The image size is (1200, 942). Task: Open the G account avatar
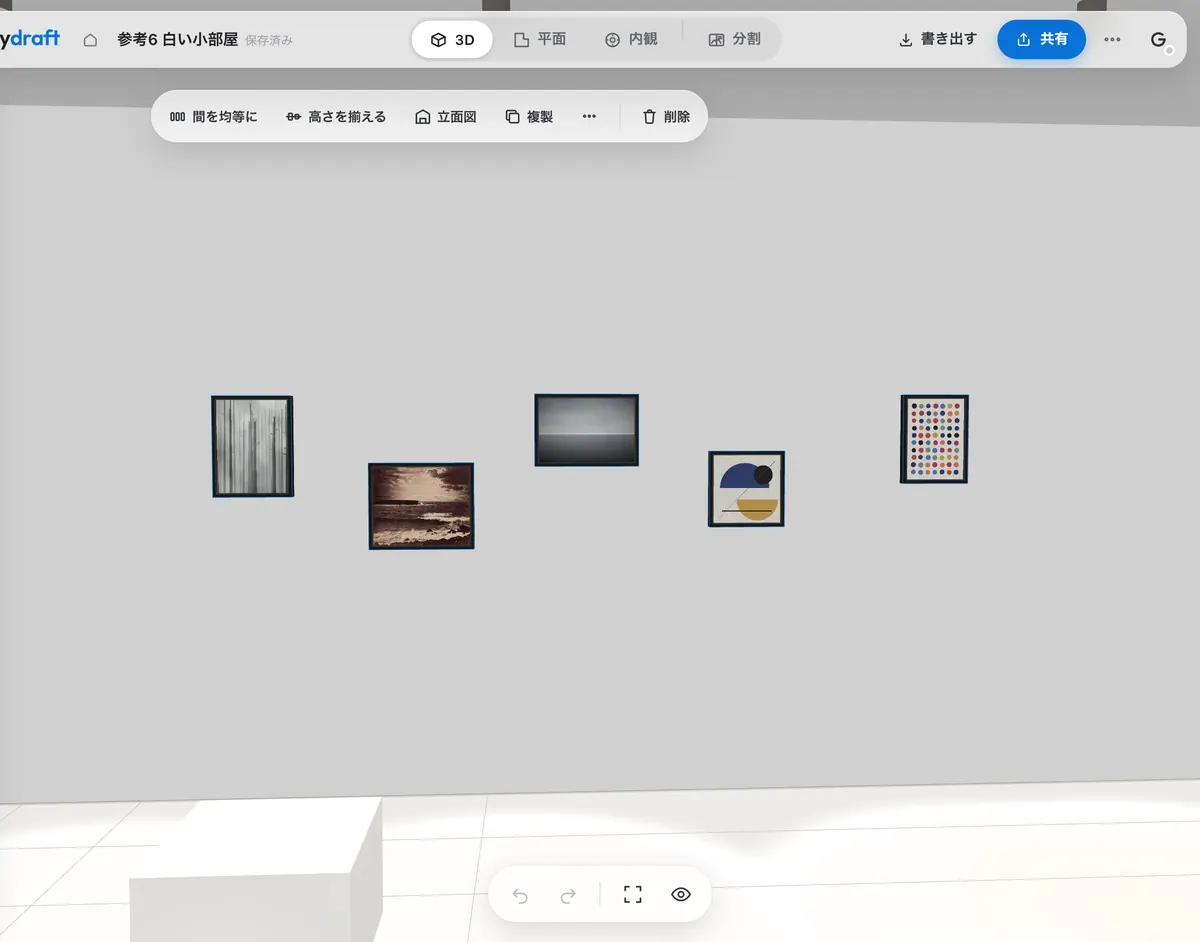[x=1159, y=40]
